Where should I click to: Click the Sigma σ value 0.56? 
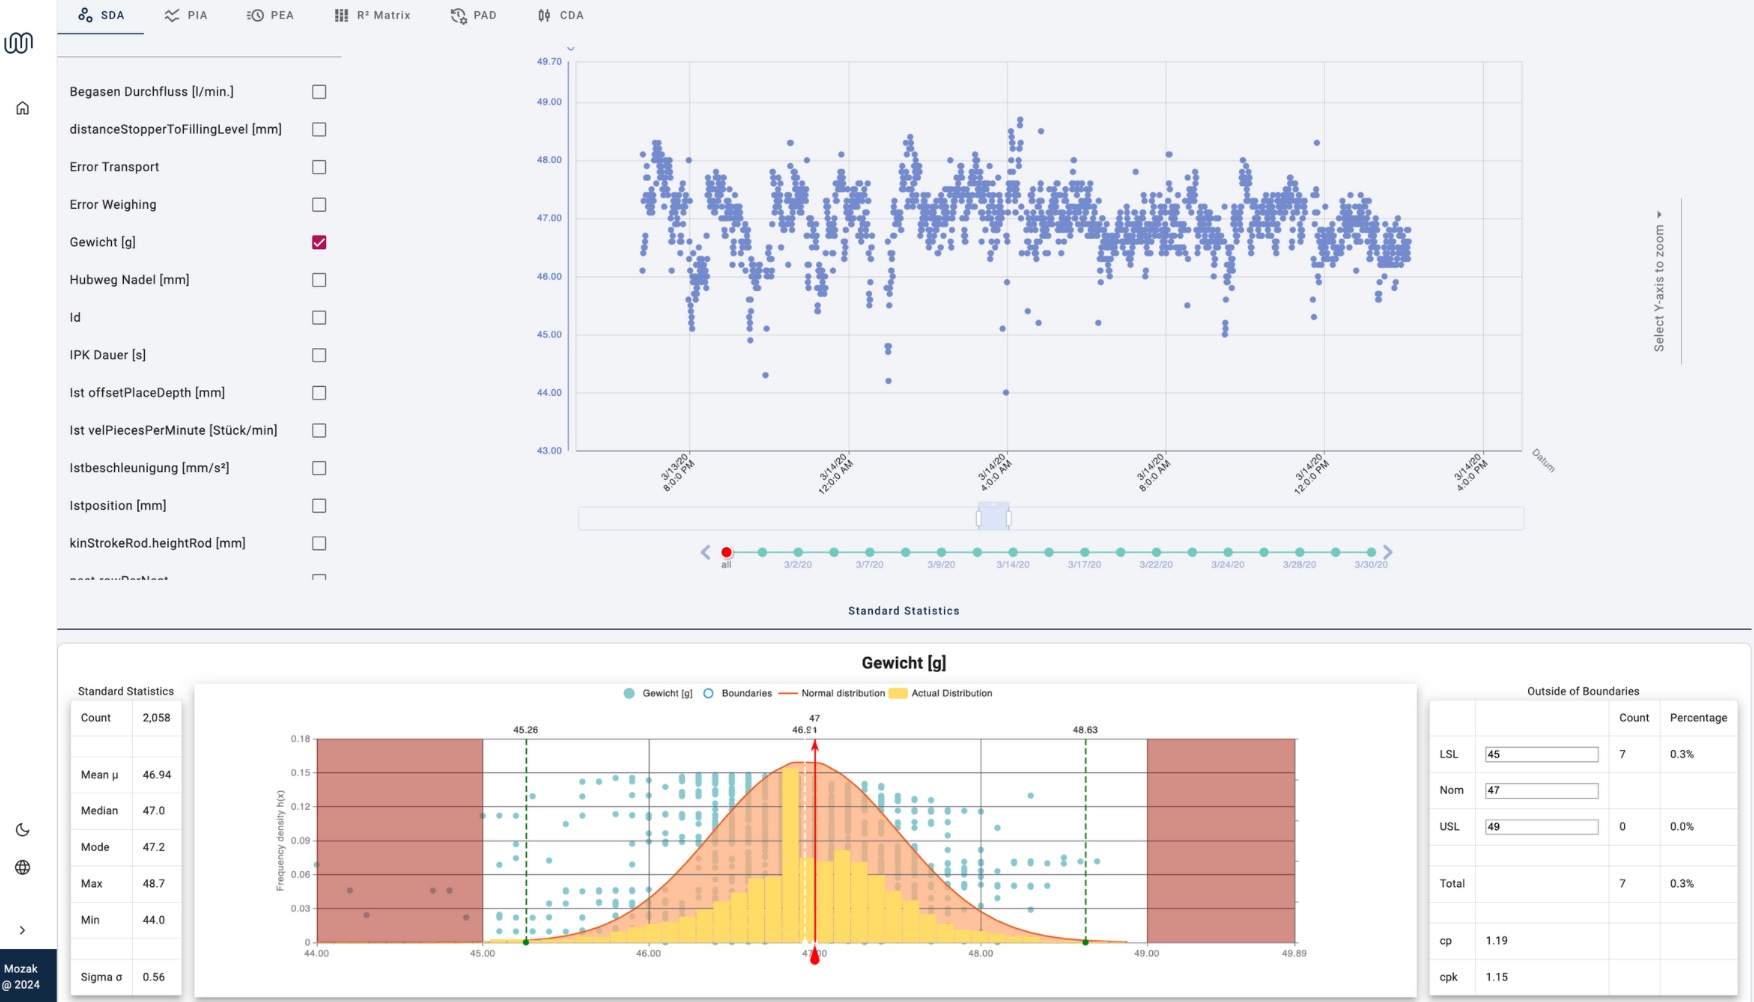153,977
